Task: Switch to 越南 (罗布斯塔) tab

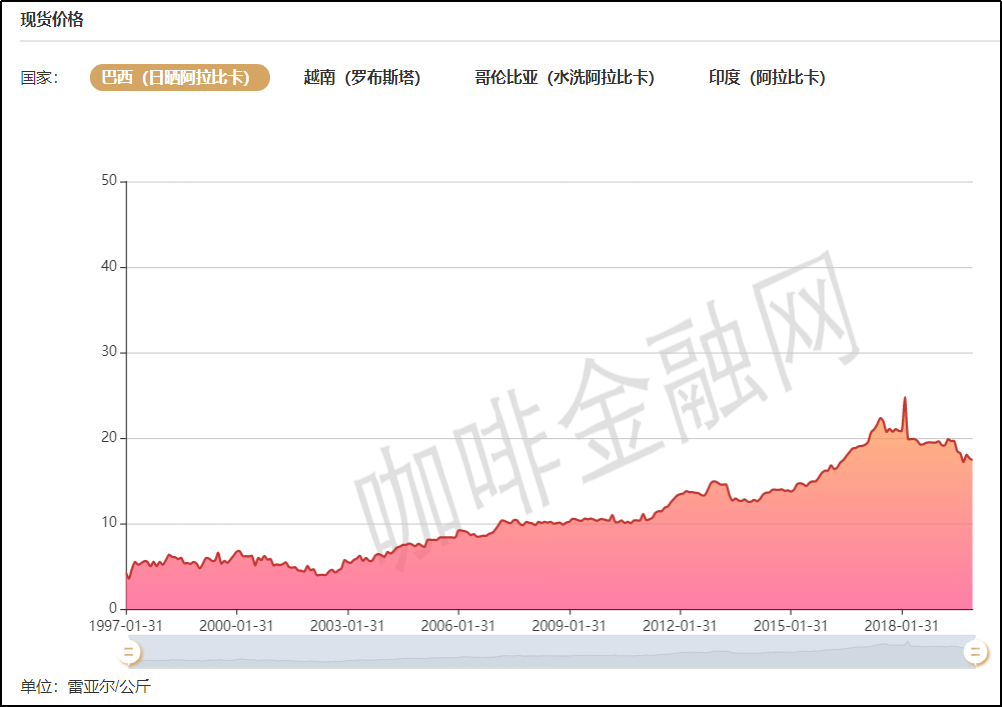Action: (362, 77)
